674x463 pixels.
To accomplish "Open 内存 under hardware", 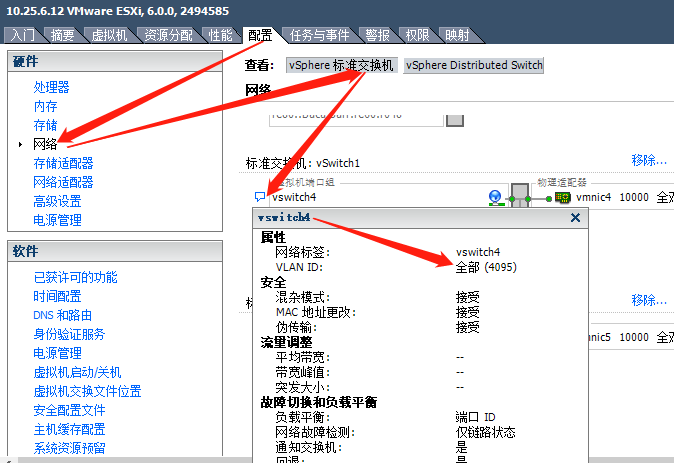I will 45,106.
